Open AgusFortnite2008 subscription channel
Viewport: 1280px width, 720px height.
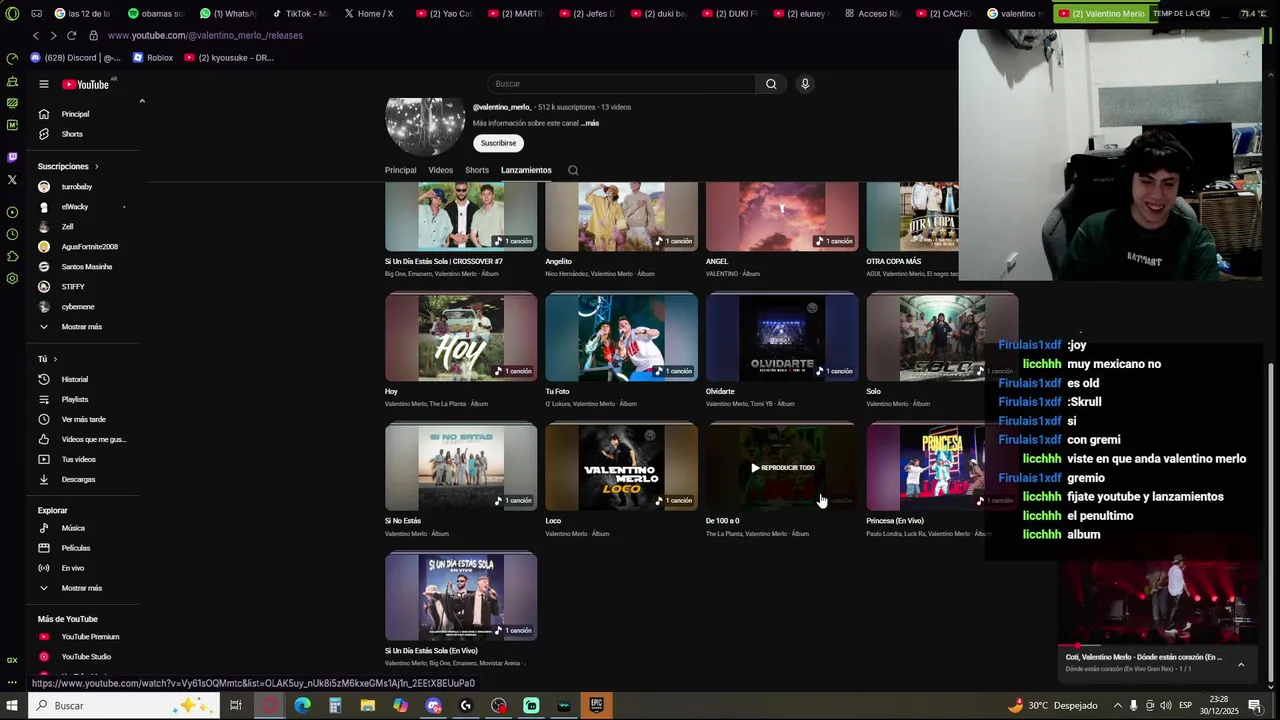coord(89,247)
